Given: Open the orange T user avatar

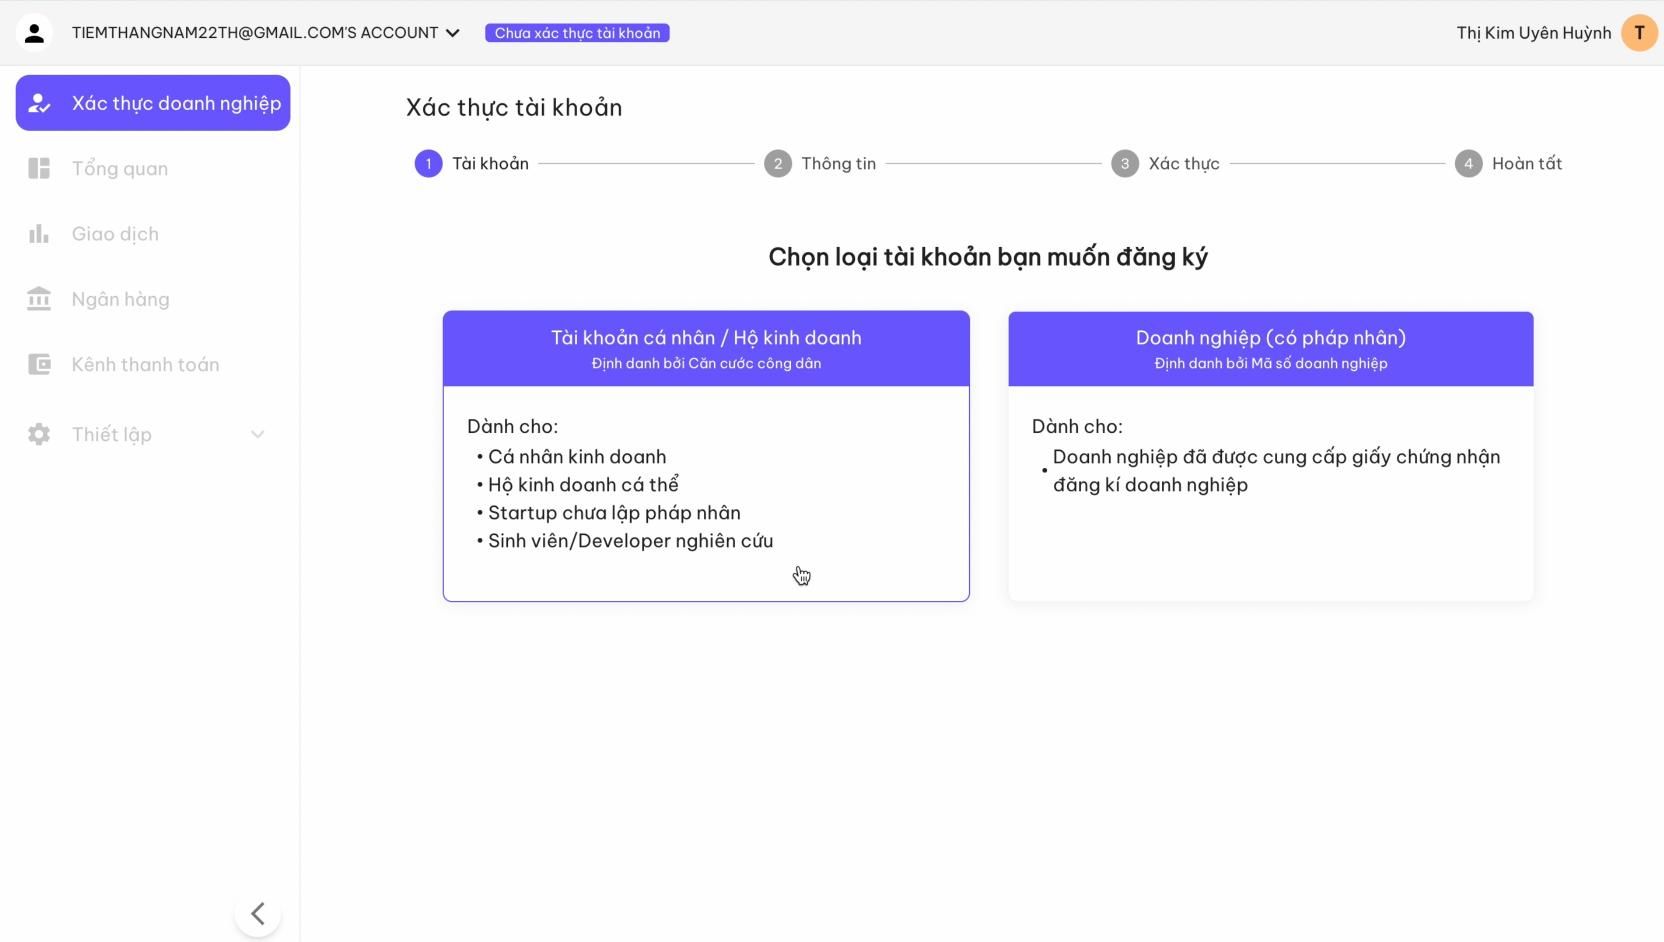Looking at the screenshot, I should (1639, 33).
